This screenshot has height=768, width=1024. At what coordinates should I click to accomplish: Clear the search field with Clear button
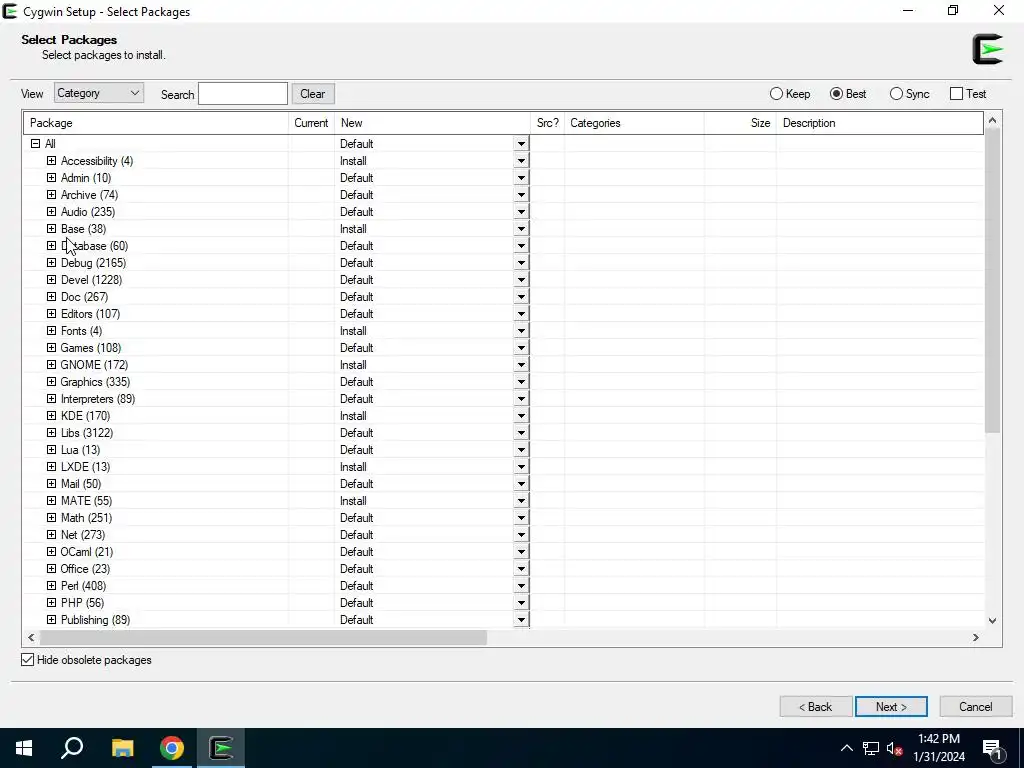(313, 93)
